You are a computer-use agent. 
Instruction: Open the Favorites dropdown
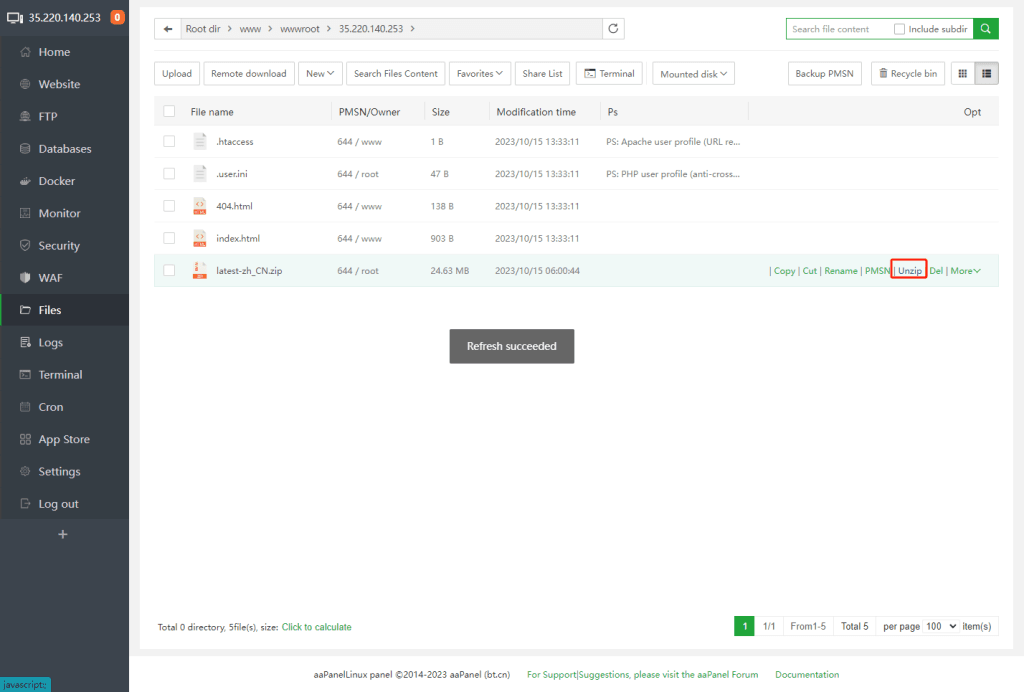[x=480, y=73]
